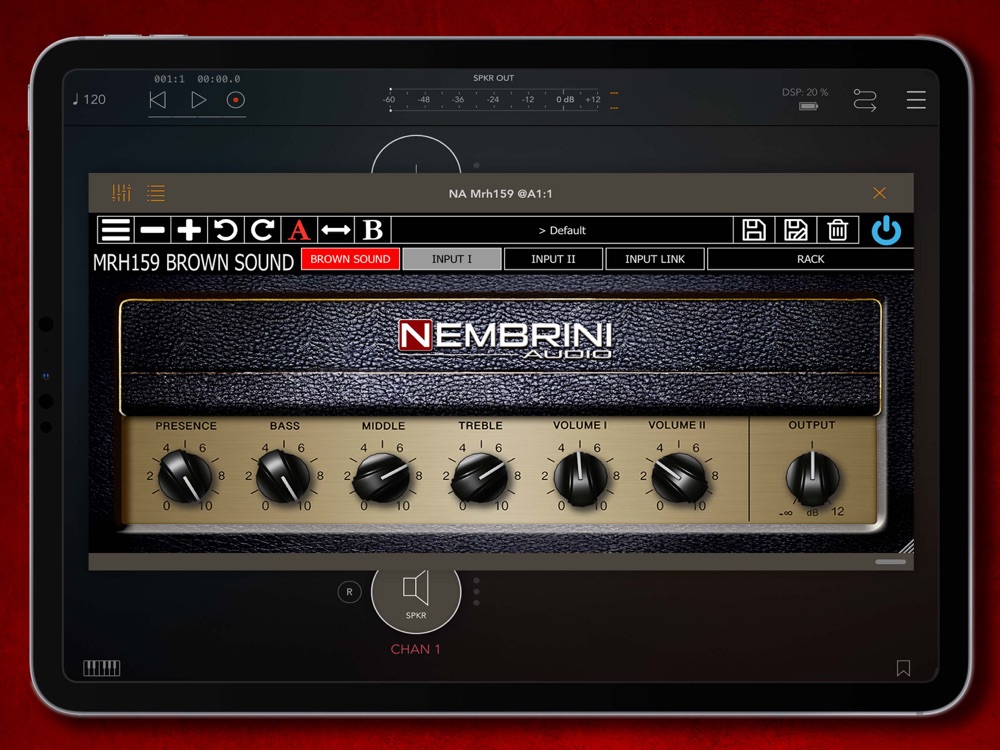Open the main menu in top-right corner

pos(916,100)
